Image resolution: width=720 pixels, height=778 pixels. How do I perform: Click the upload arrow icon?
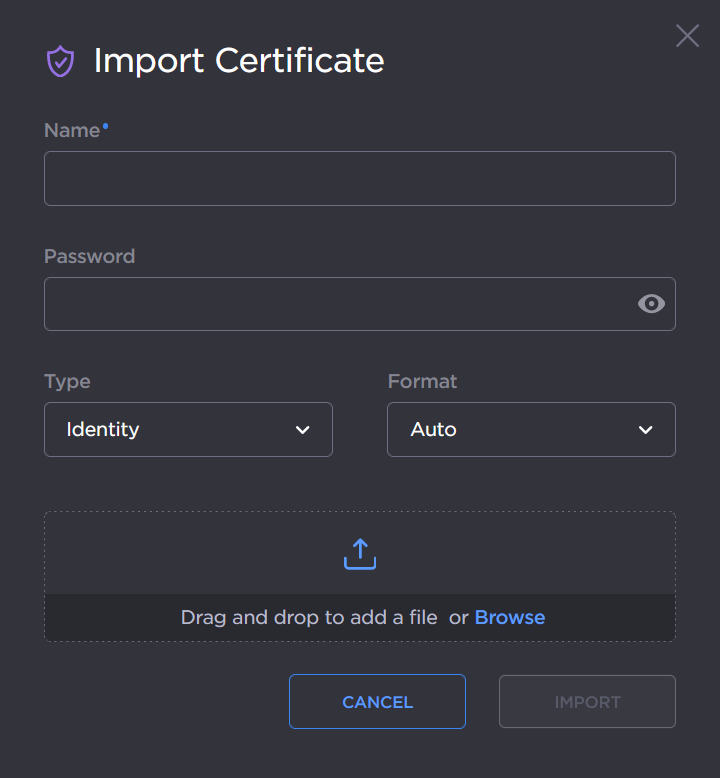[360, 554]
